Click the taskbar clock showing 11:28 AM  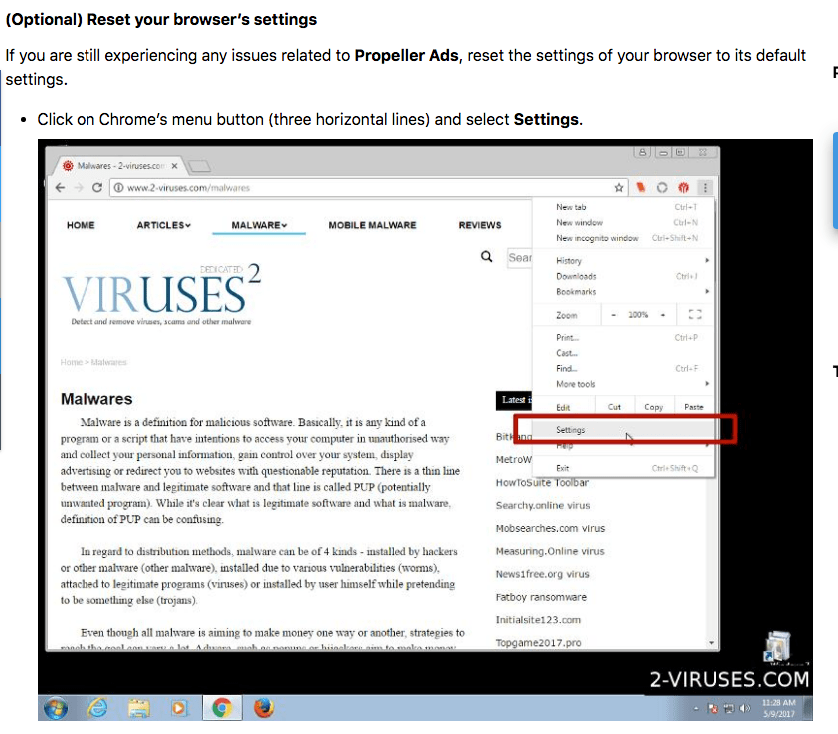click(x=779, y=708)
